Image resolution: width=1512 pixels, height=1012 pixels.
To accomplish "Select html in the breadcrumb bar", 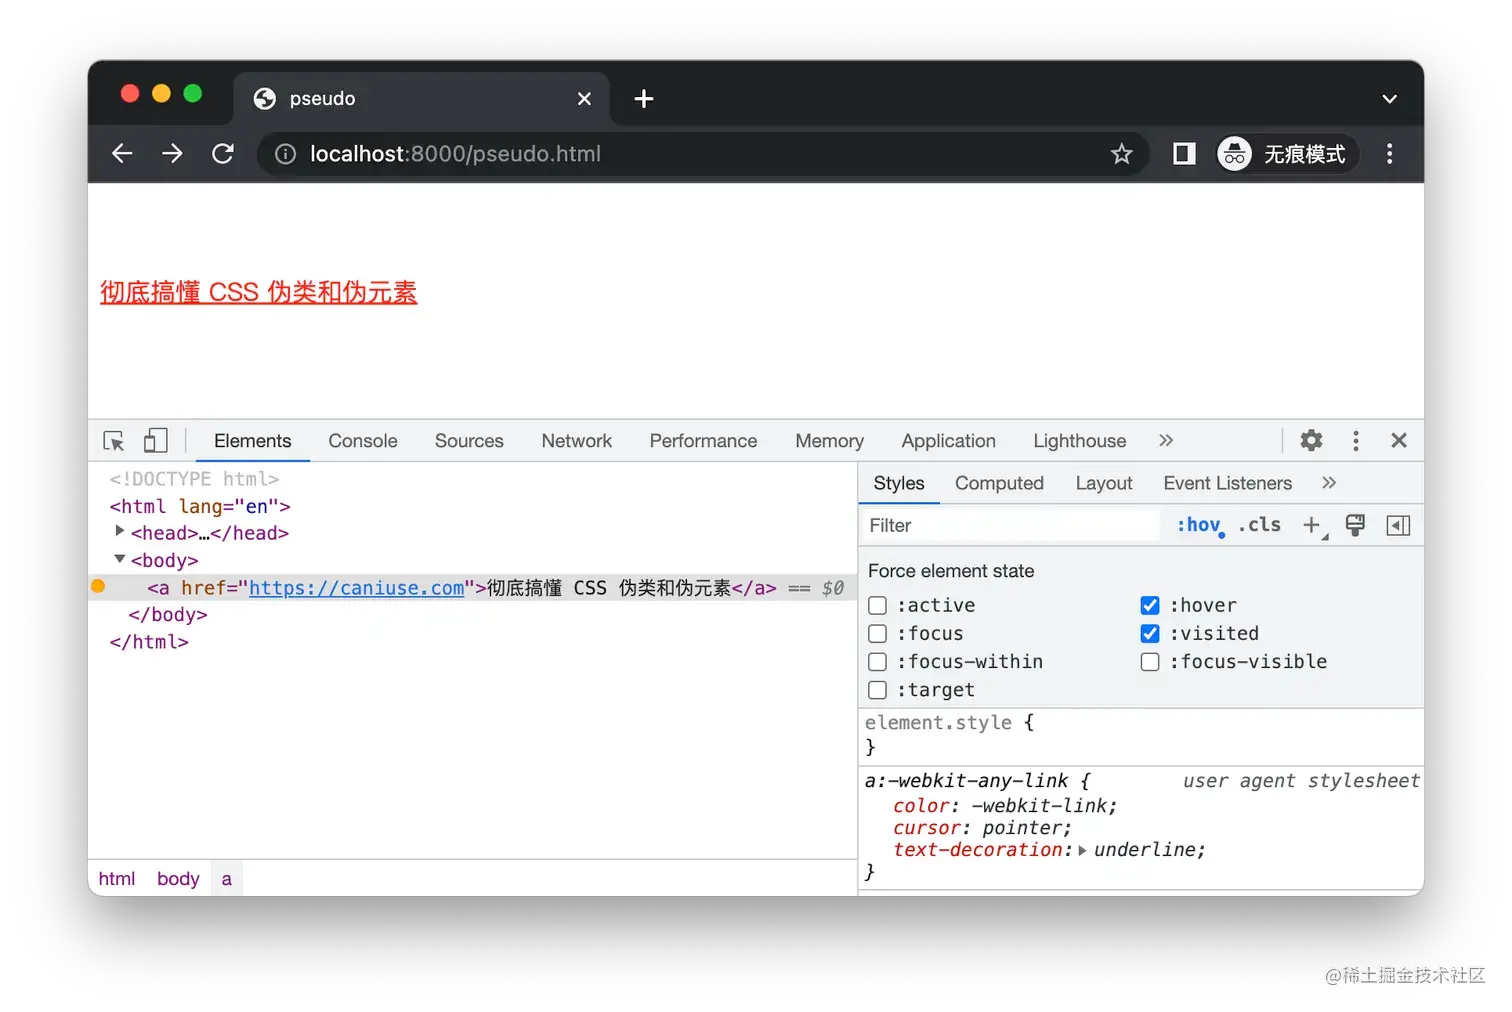I will tap(116, 879).
